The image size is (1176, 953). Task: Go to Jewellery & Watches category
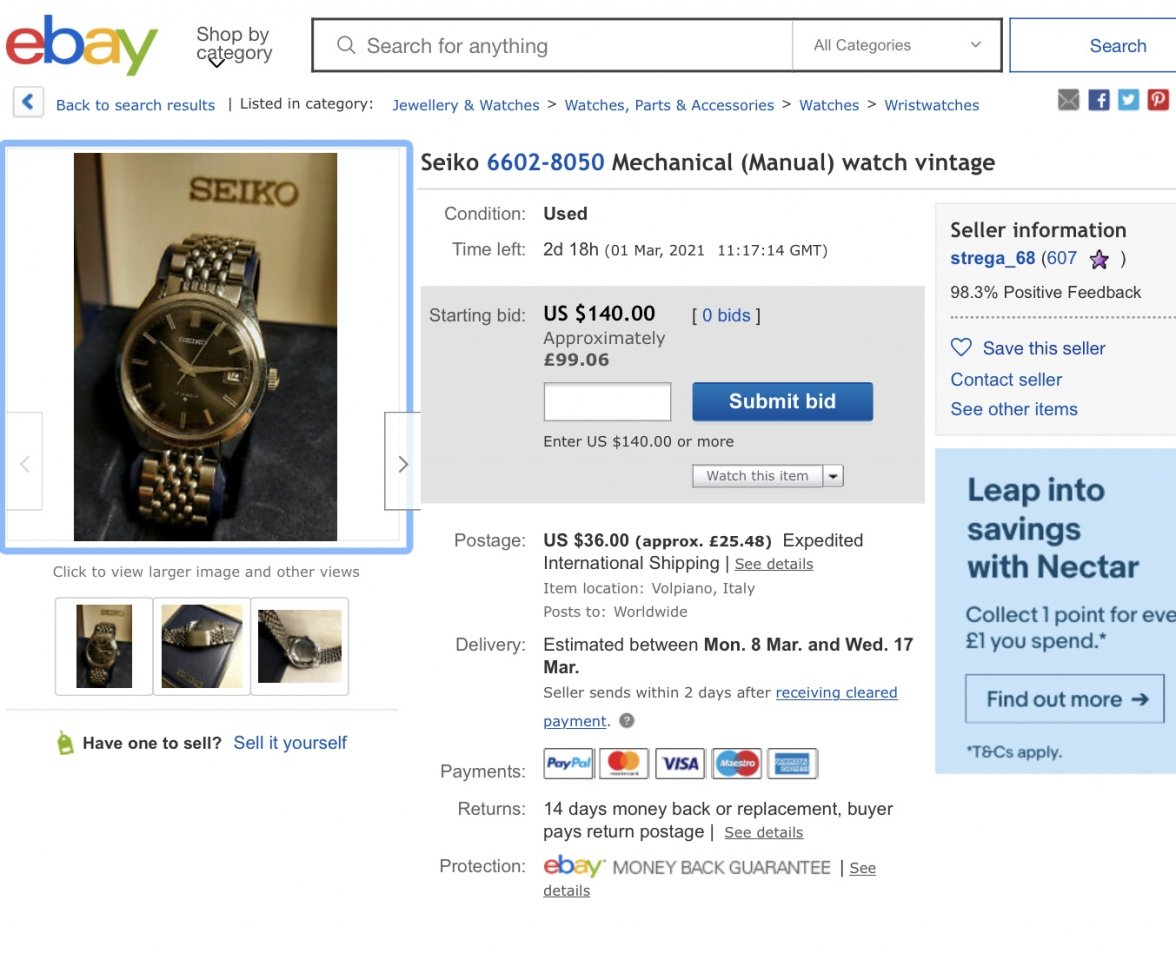[465, 105]
